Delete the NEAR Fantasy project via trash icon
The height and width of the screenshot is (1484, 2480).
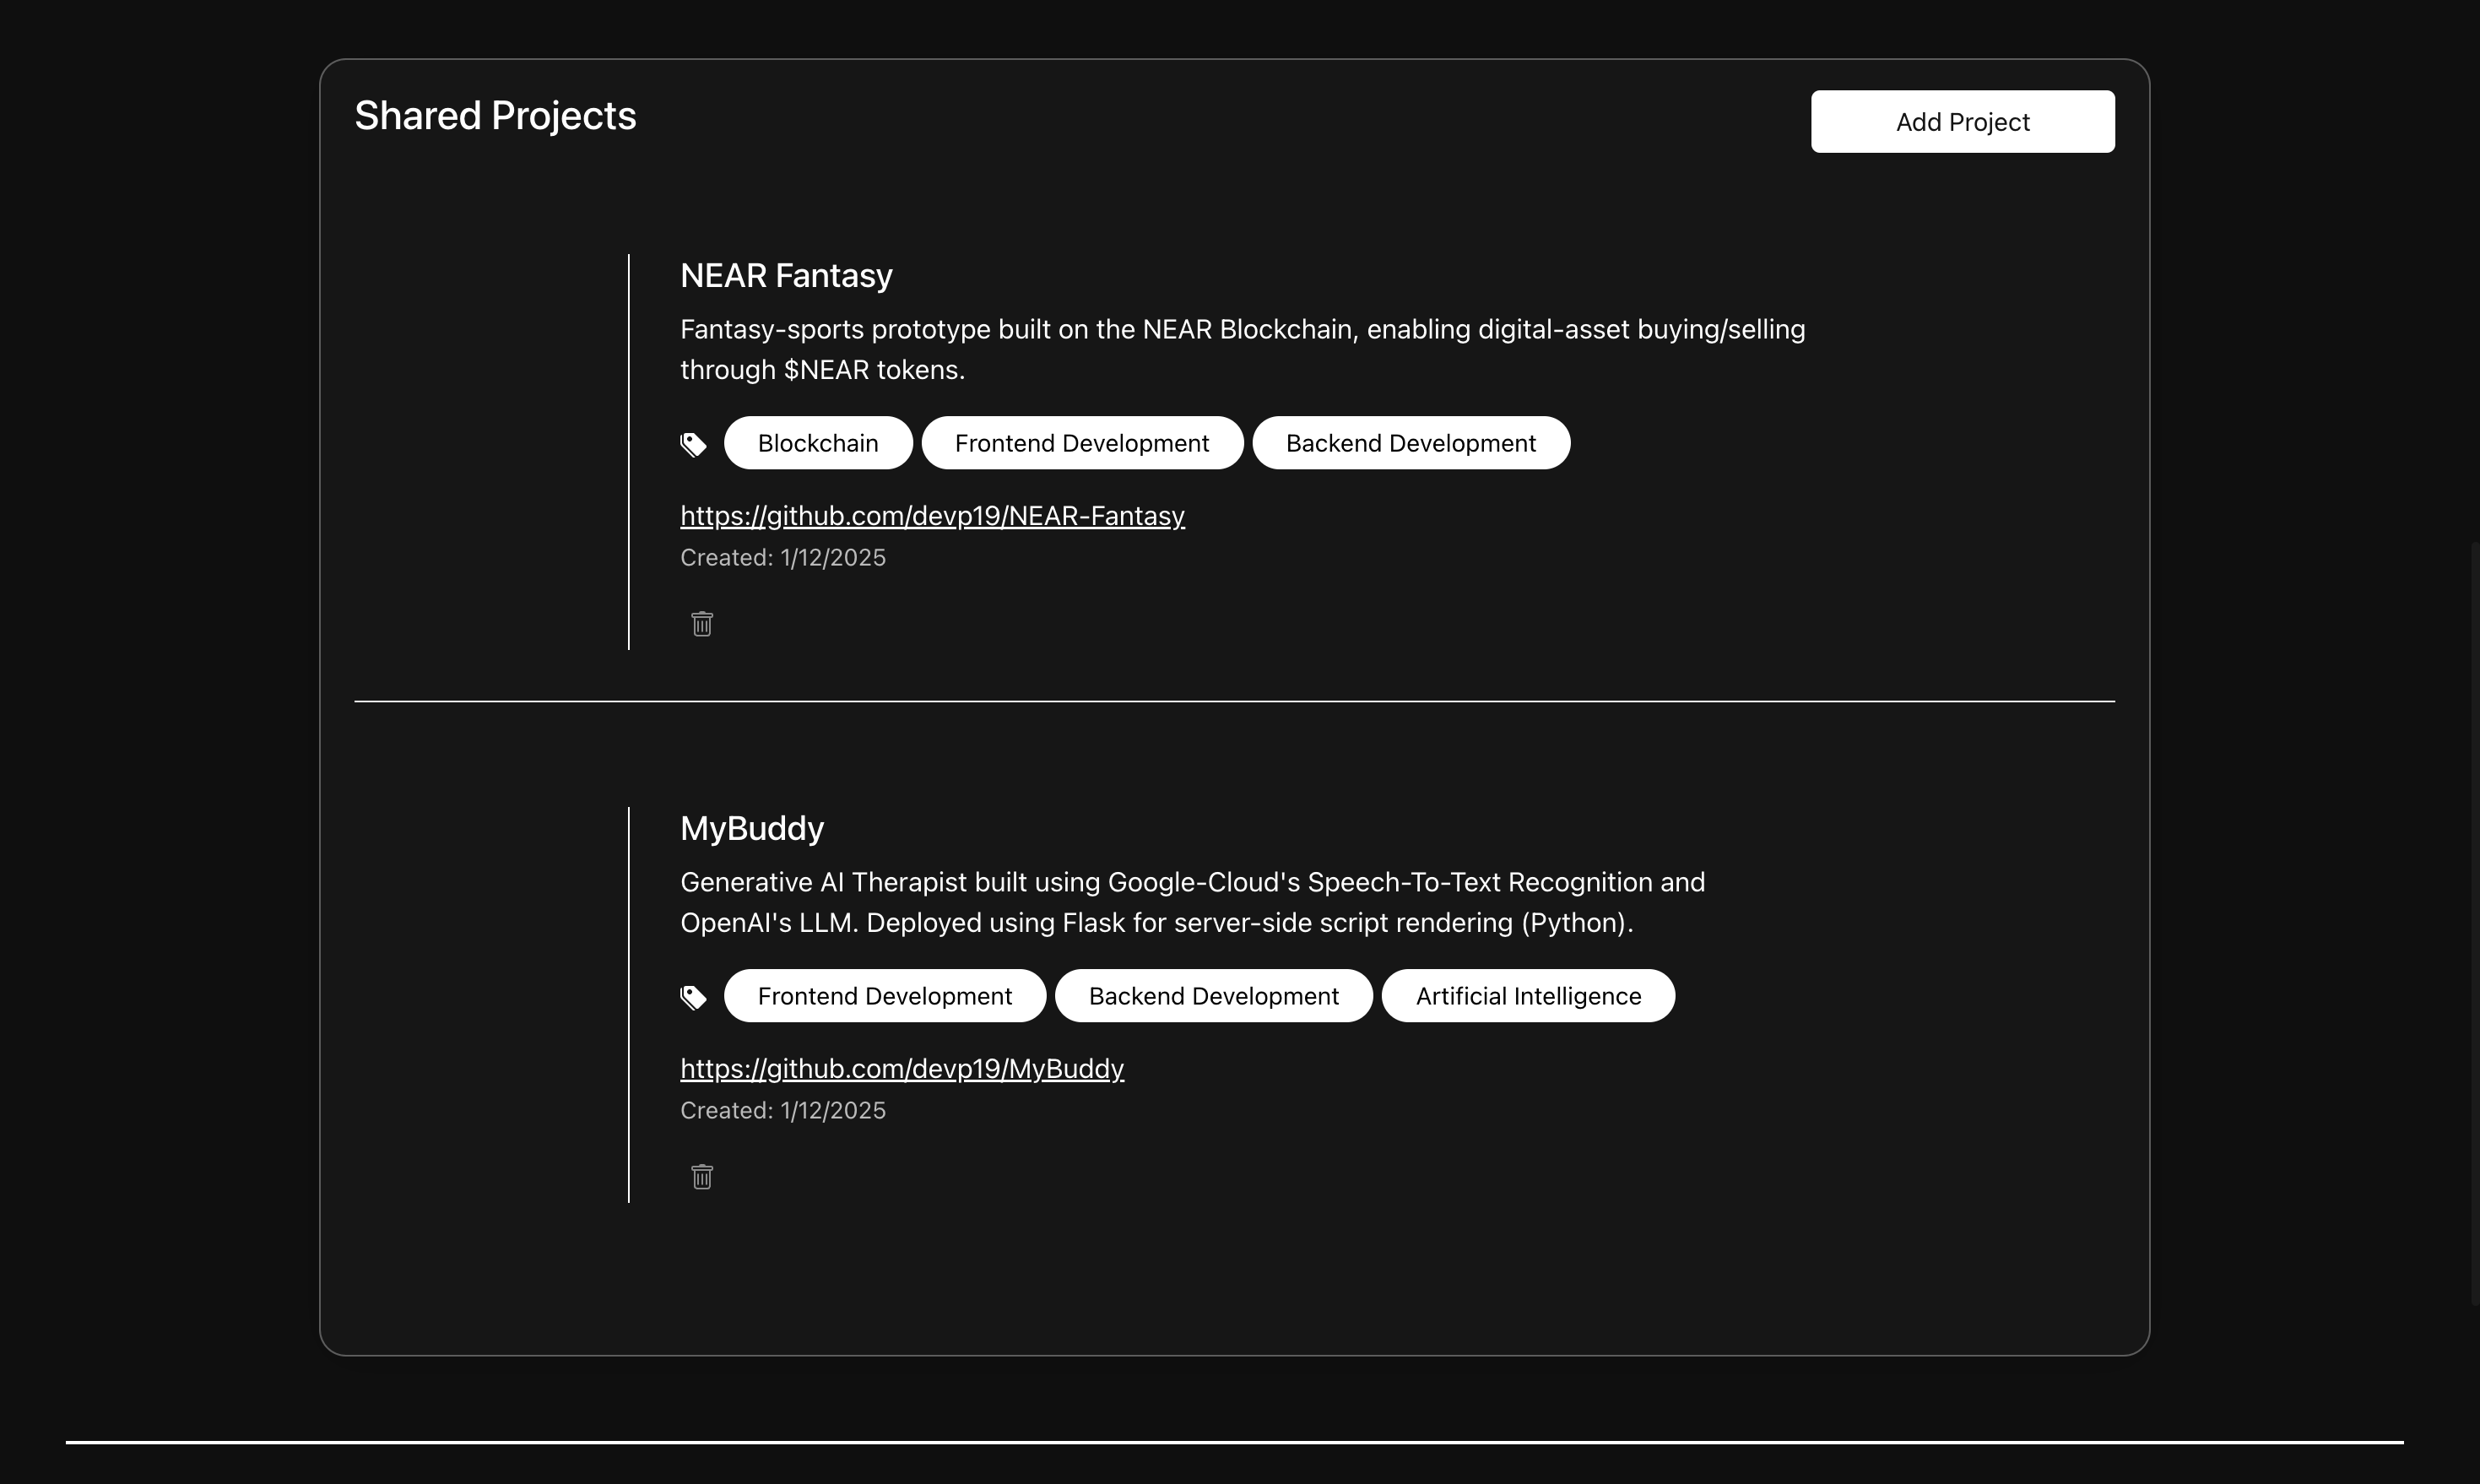(x=702, y=624)
